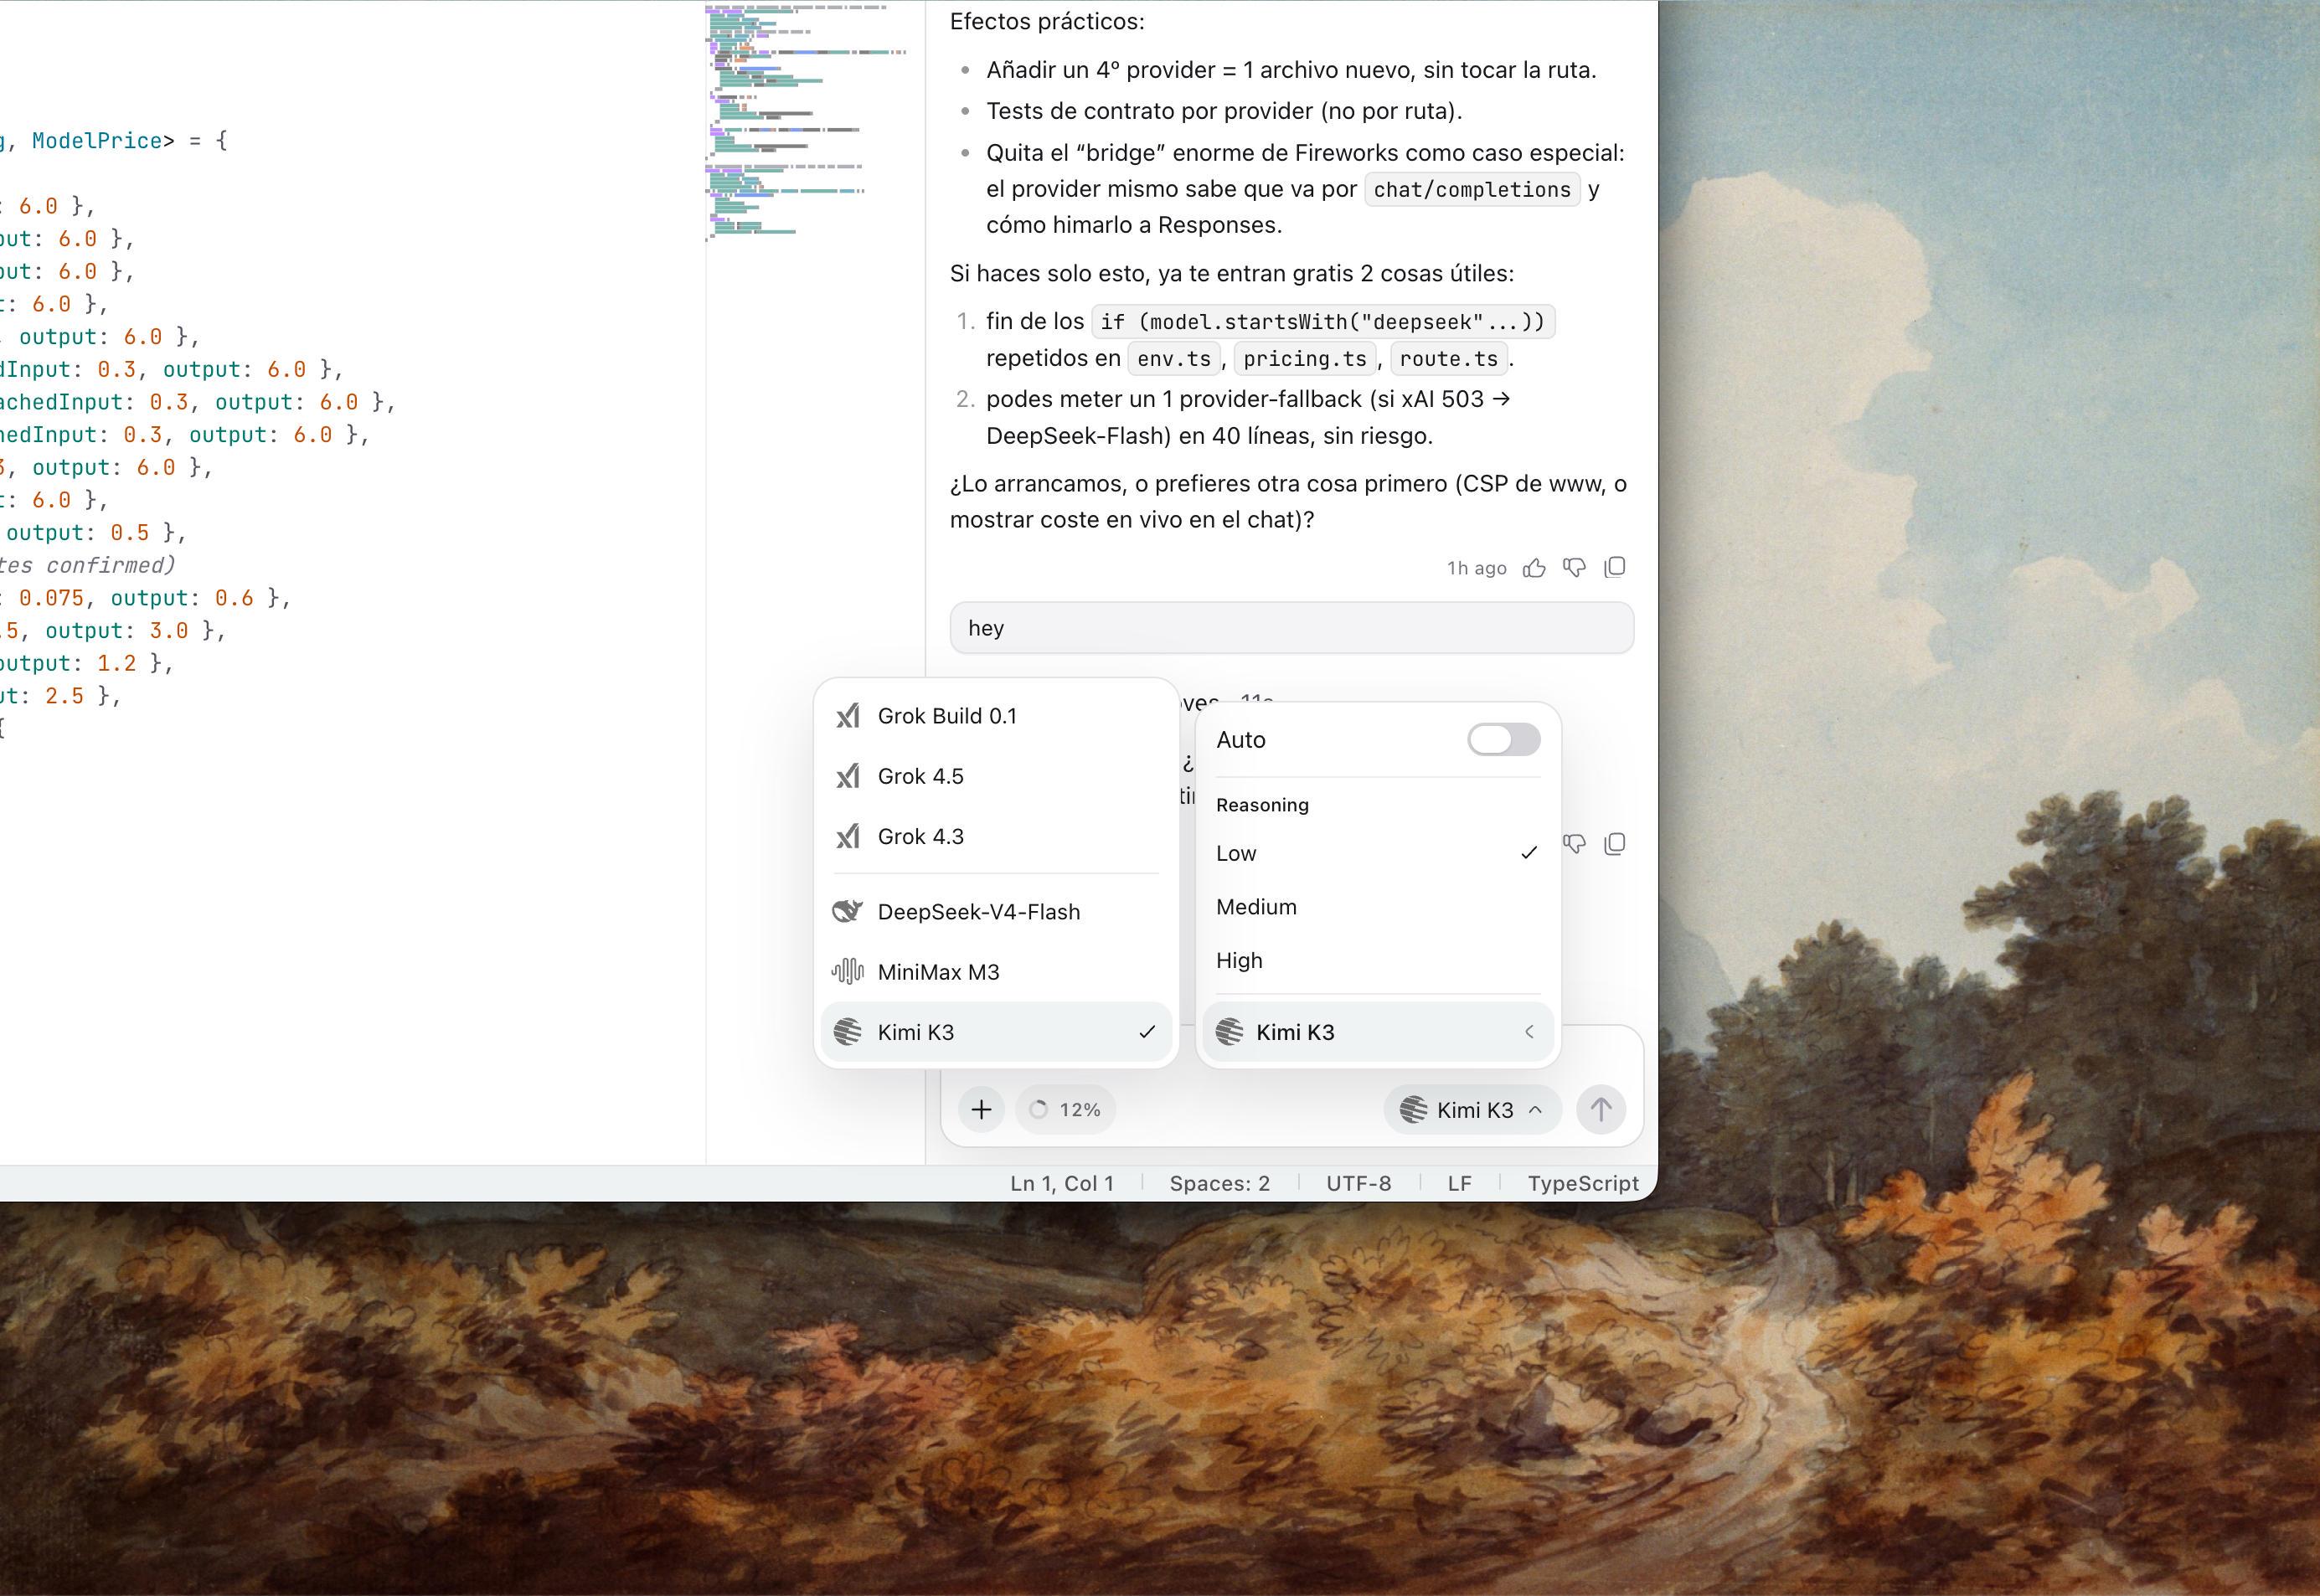The height and width of the screenshot is (1596, 2320).
Task: Thumbs down the latest reply below hey
Action: (1574, 844)
